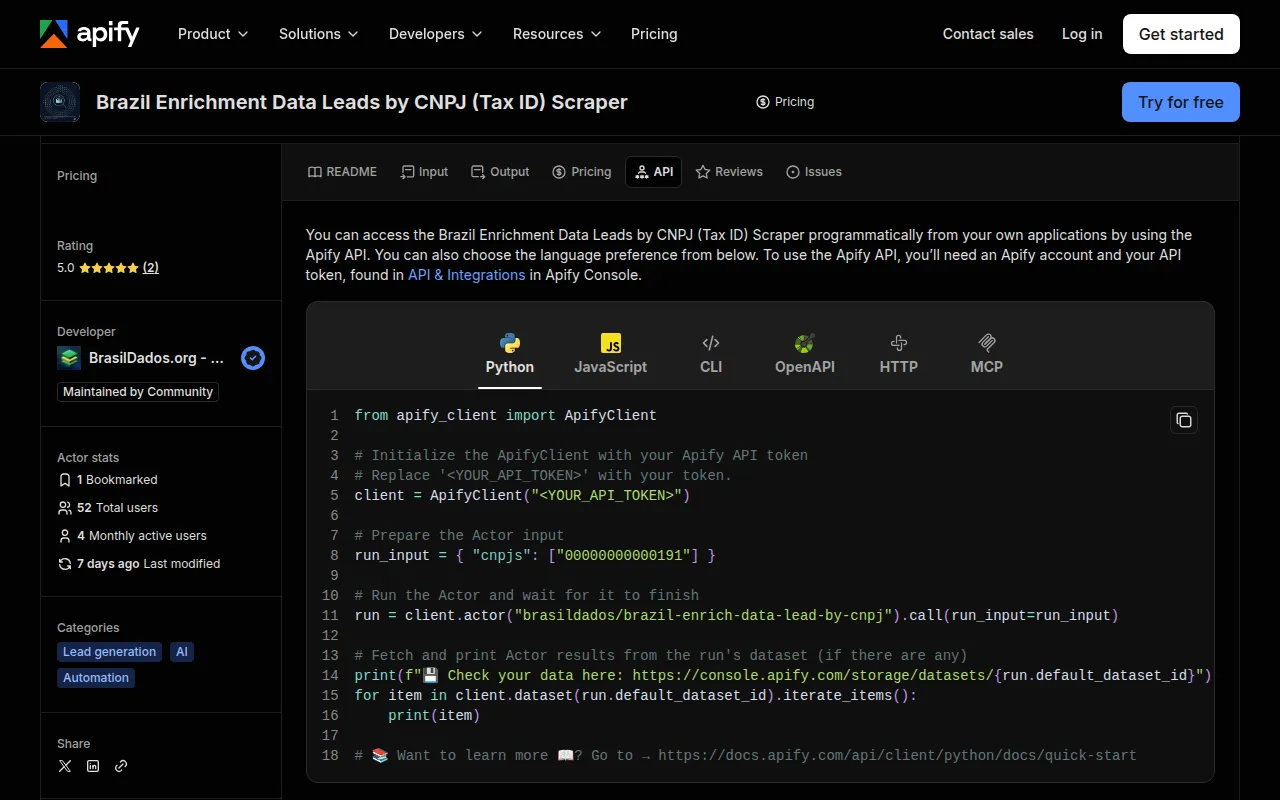1280x800 pixels.
Task: Expand the Solutions menu
Action: (318, 34)
